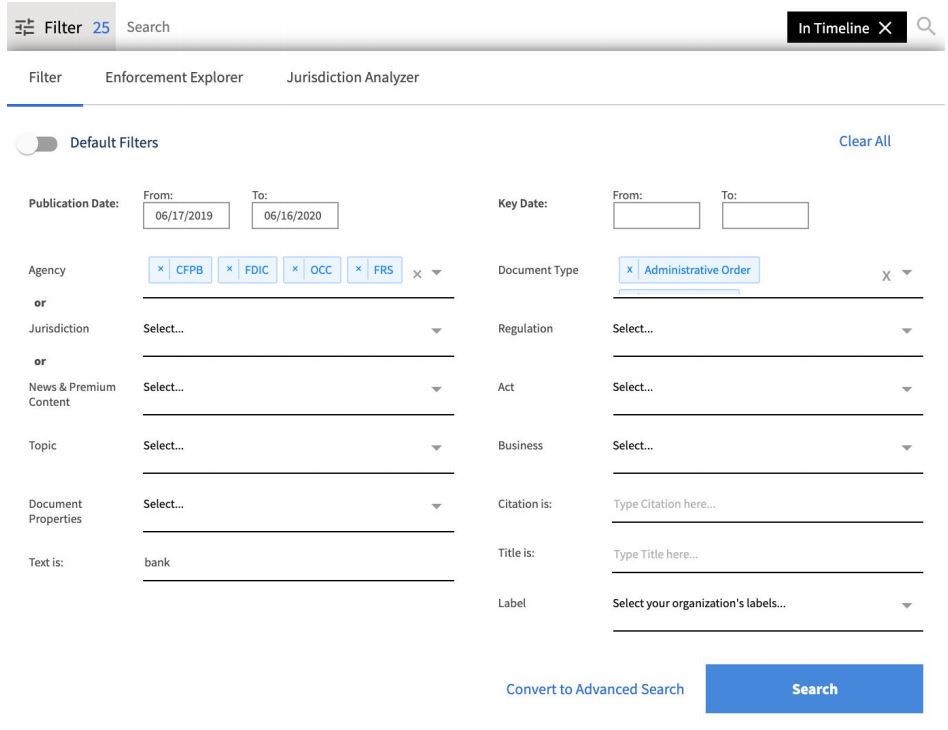The image size is (948, 730).
Task: Click the Filter 25 button
Action: click(x=62, y=27)
